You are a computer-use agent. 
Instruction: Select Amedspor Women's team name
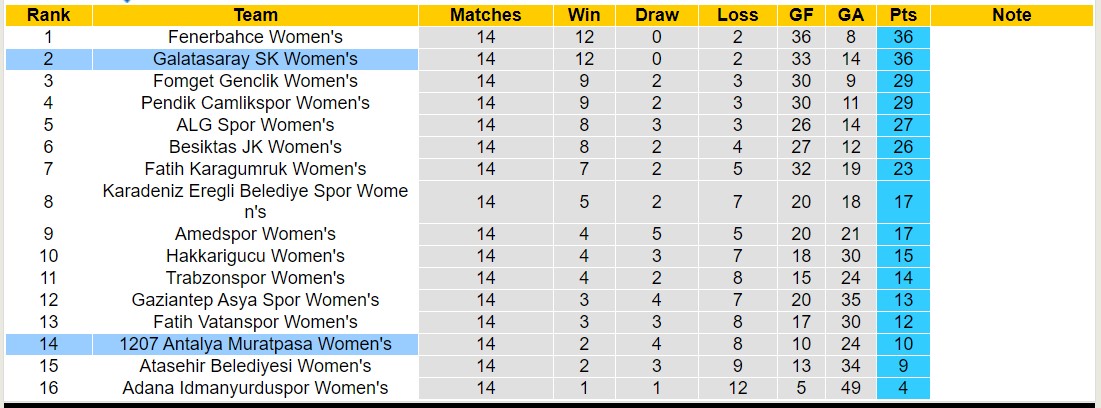coord(255,234)
